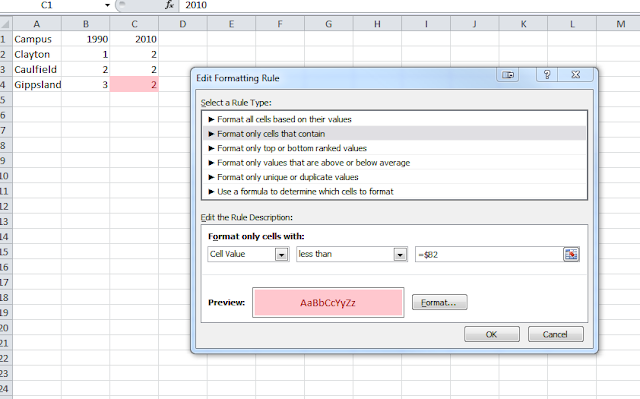This screenshot has width=640, height=399.
Task: Click the pink AaBbCcYyZz preview swatch
Action: (328, 302)
